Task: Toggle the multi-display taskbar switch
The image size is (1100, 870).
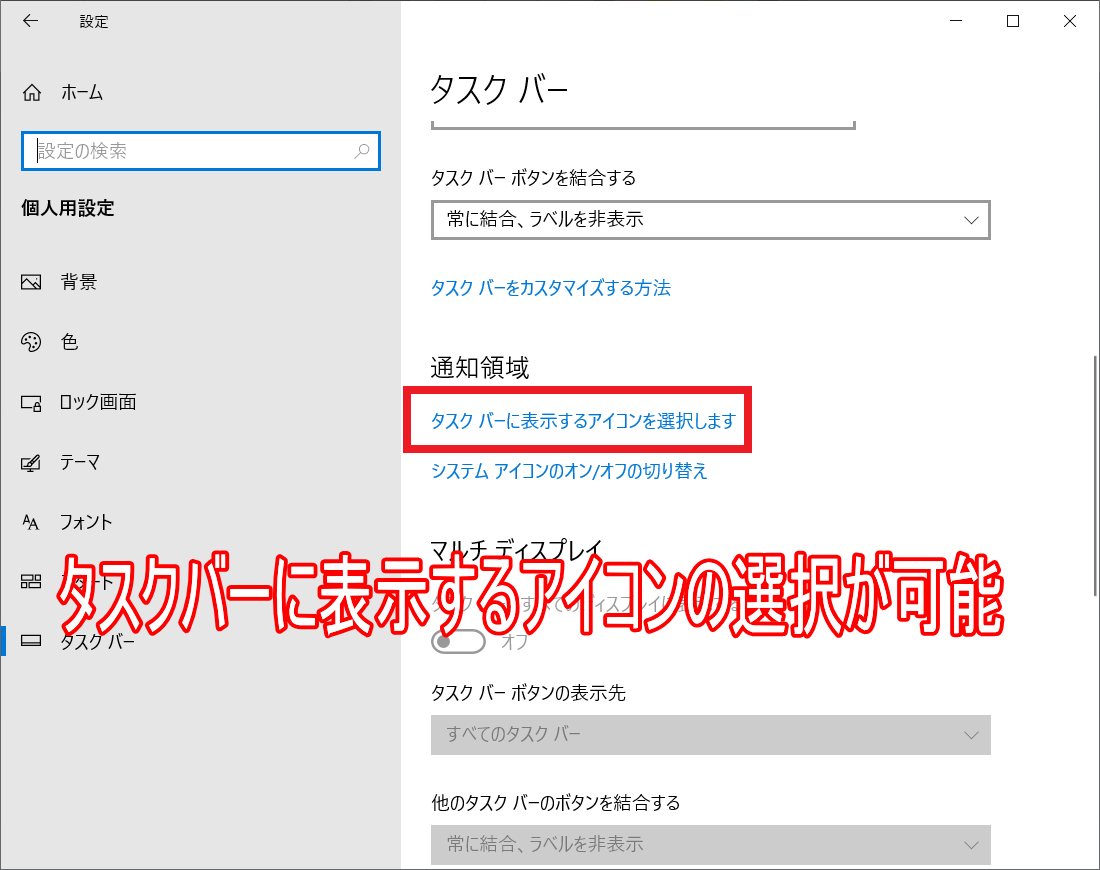Action: point(458,641)
